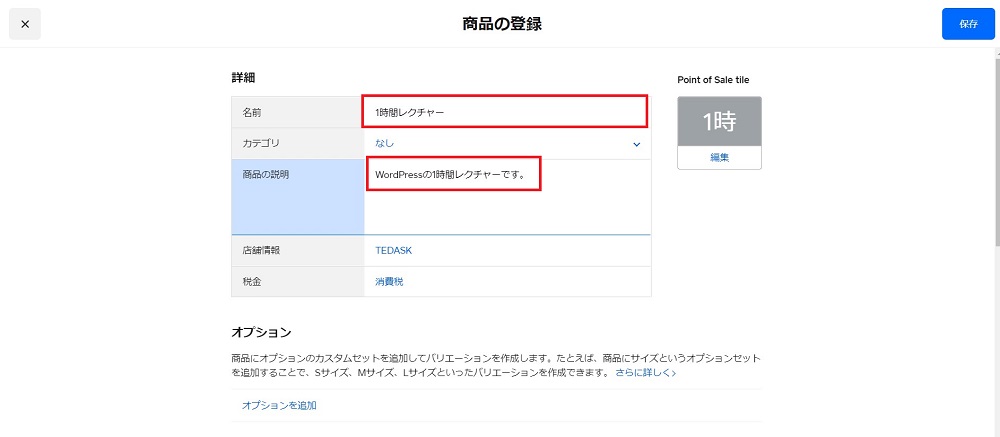Click the 店舗情報 row label
The height and width of the screenshot is (437, 1000).
click(x=261, y=250)
